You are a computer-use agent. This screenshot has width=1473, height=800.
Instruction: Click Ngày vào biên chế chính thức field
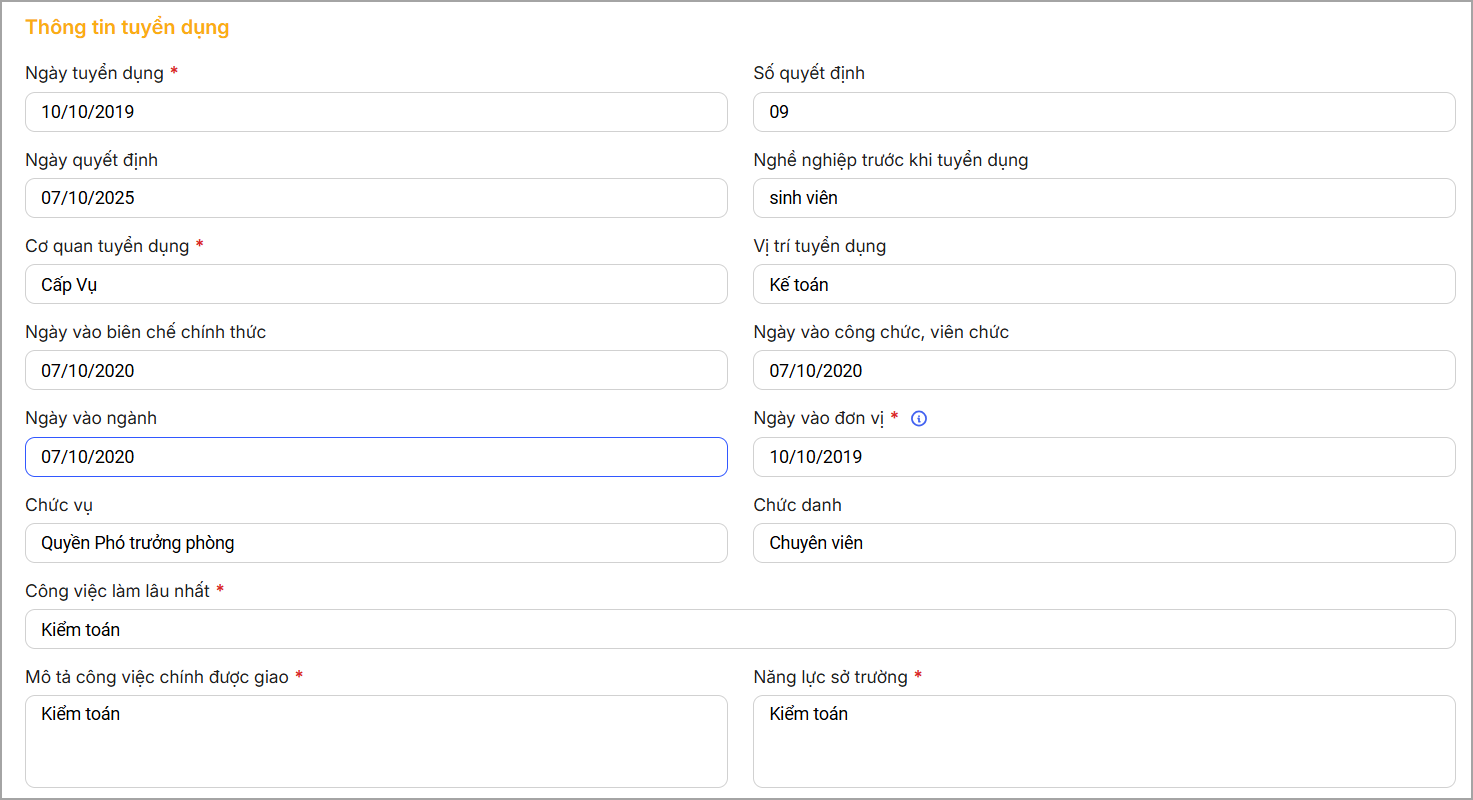(376, 370)
